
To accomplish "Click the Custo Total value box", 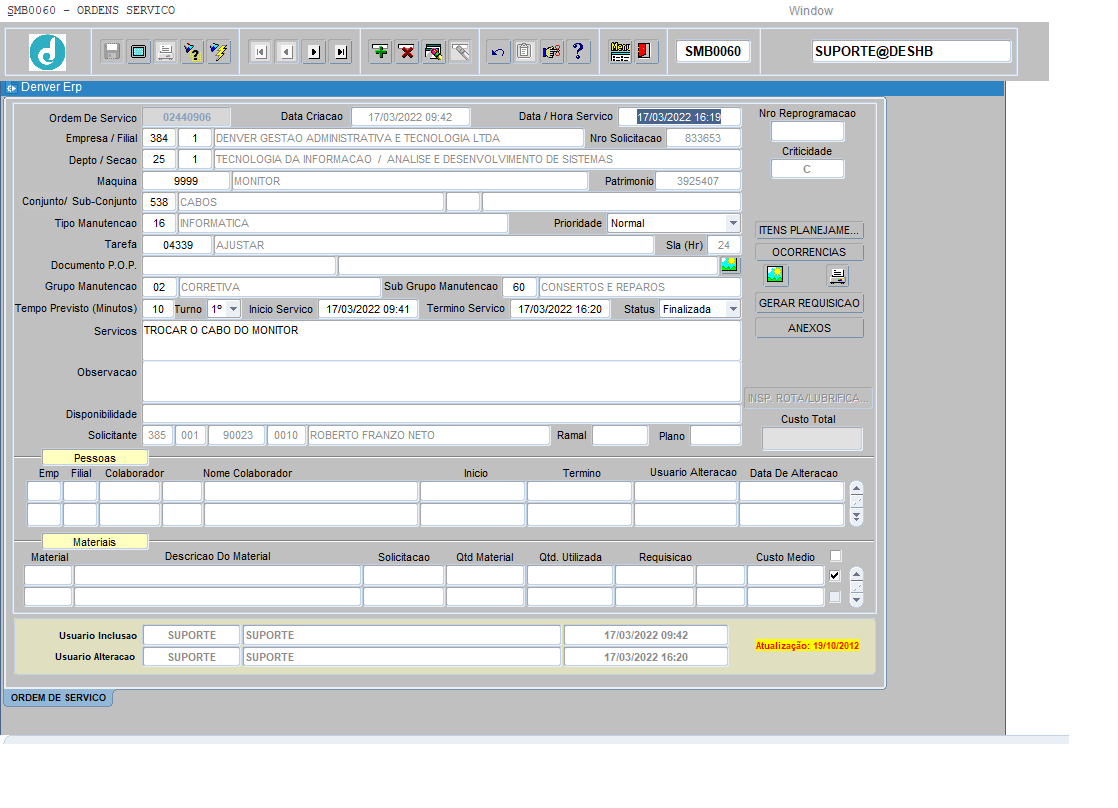I will (x=812, y=439).
